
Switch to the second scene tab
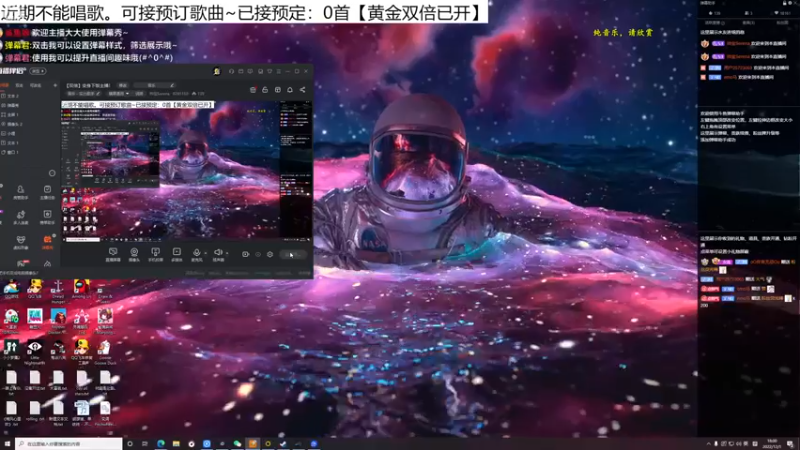click(19, 85)
